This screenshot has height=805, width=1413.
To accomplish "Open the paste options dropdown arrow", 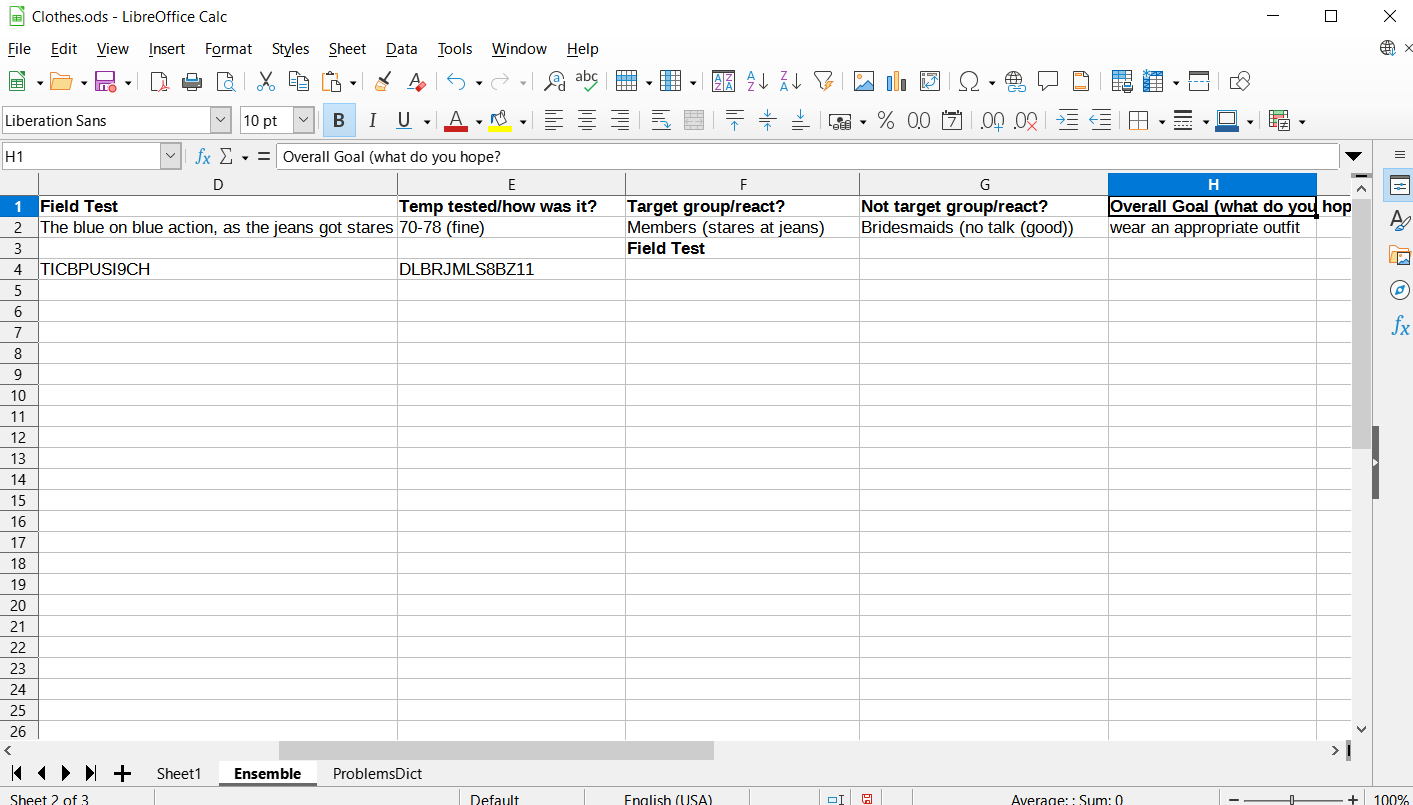I will [353, 82].
